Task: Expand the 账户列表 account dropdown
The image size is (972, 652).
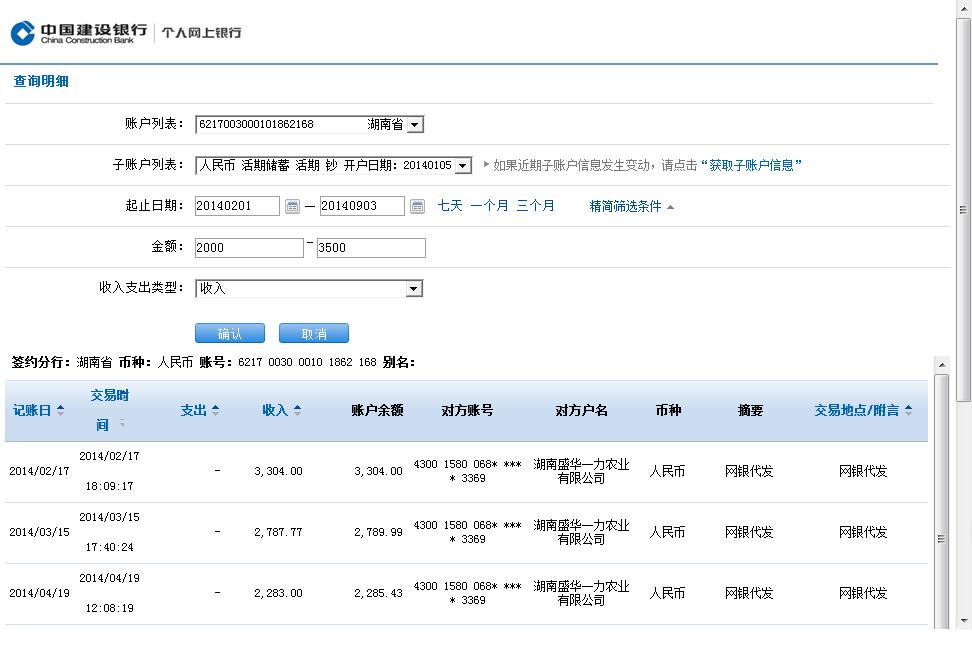Action: (x=415, y=125)
